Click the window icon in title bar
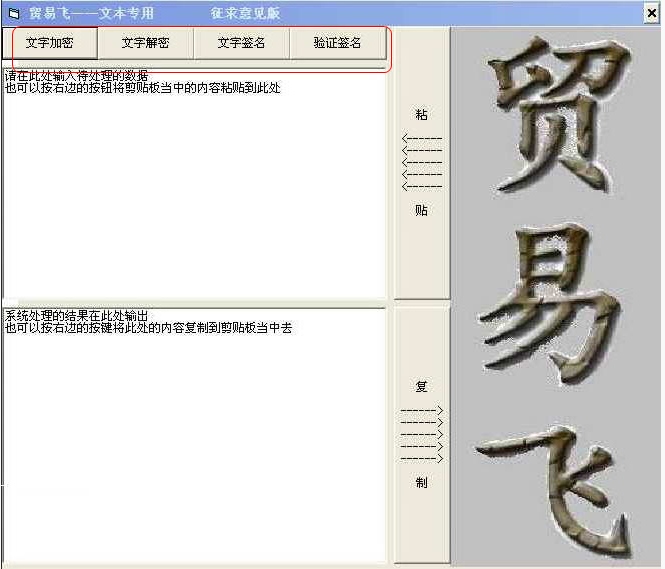665x569 pixels. pyautogui.click(x=14, y=14)
